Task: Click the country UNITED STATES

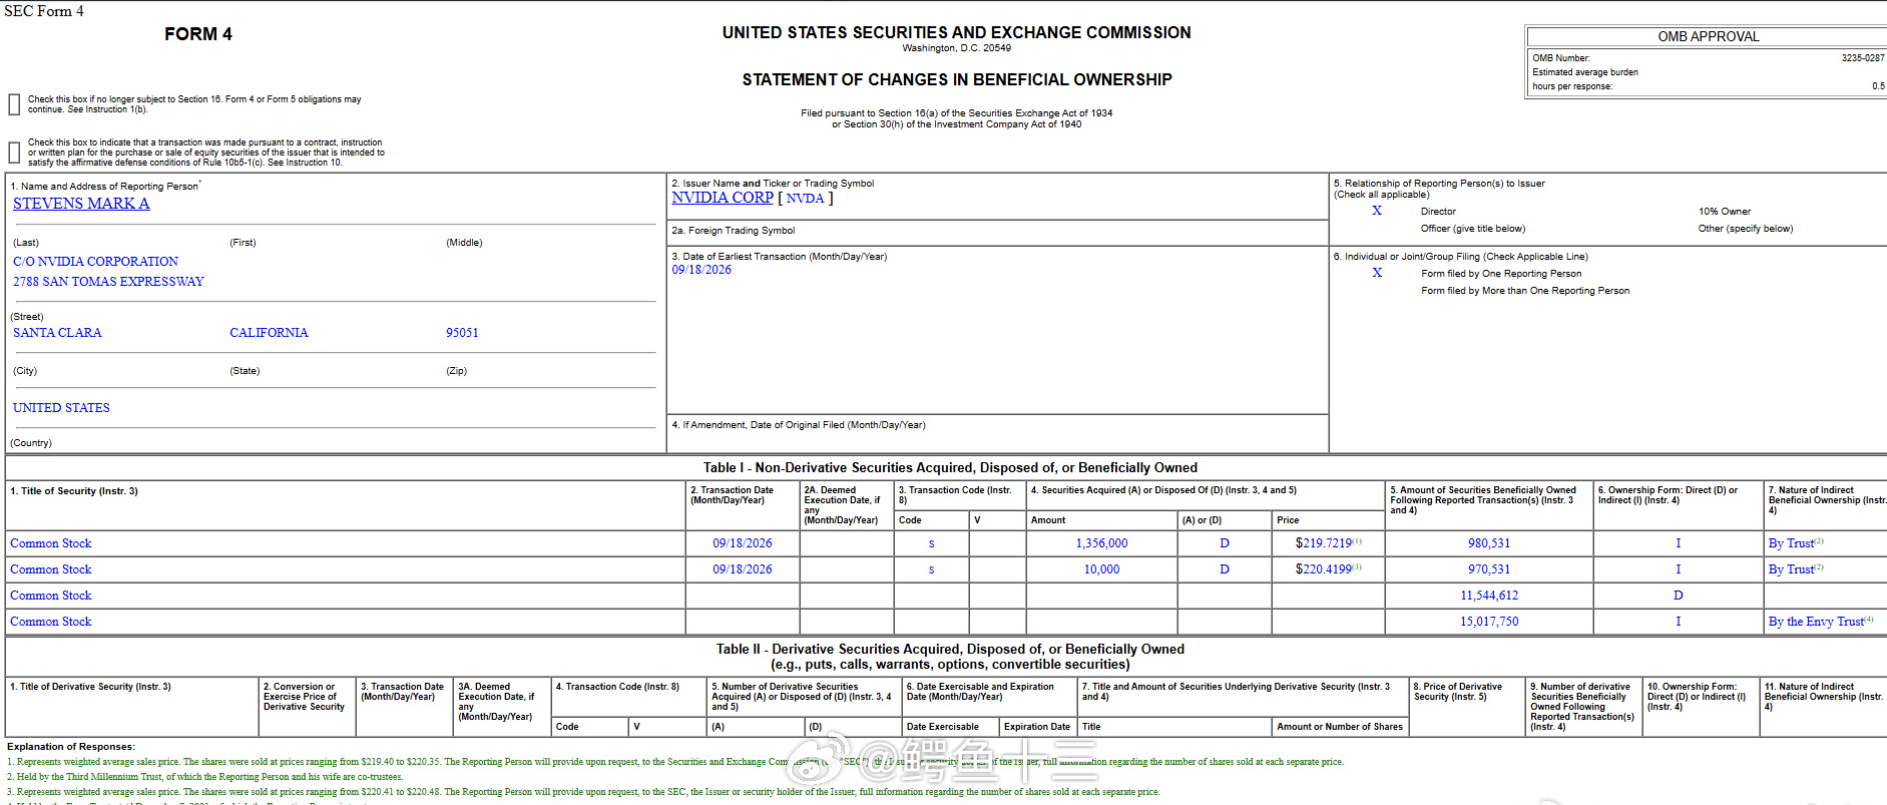Action: coord(61,408)
